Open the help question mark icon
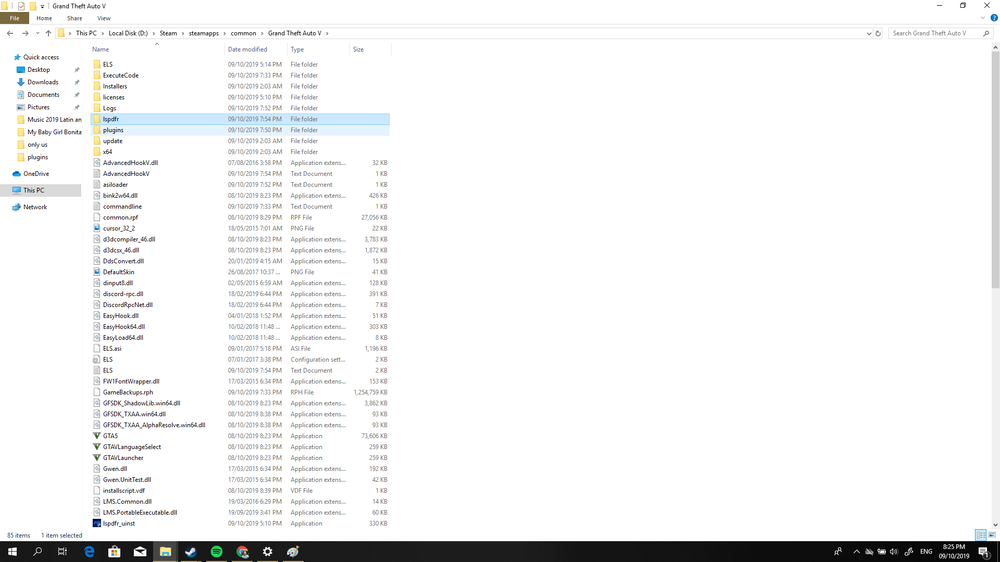Screen dimensions: 1000x562 point(994,18)
